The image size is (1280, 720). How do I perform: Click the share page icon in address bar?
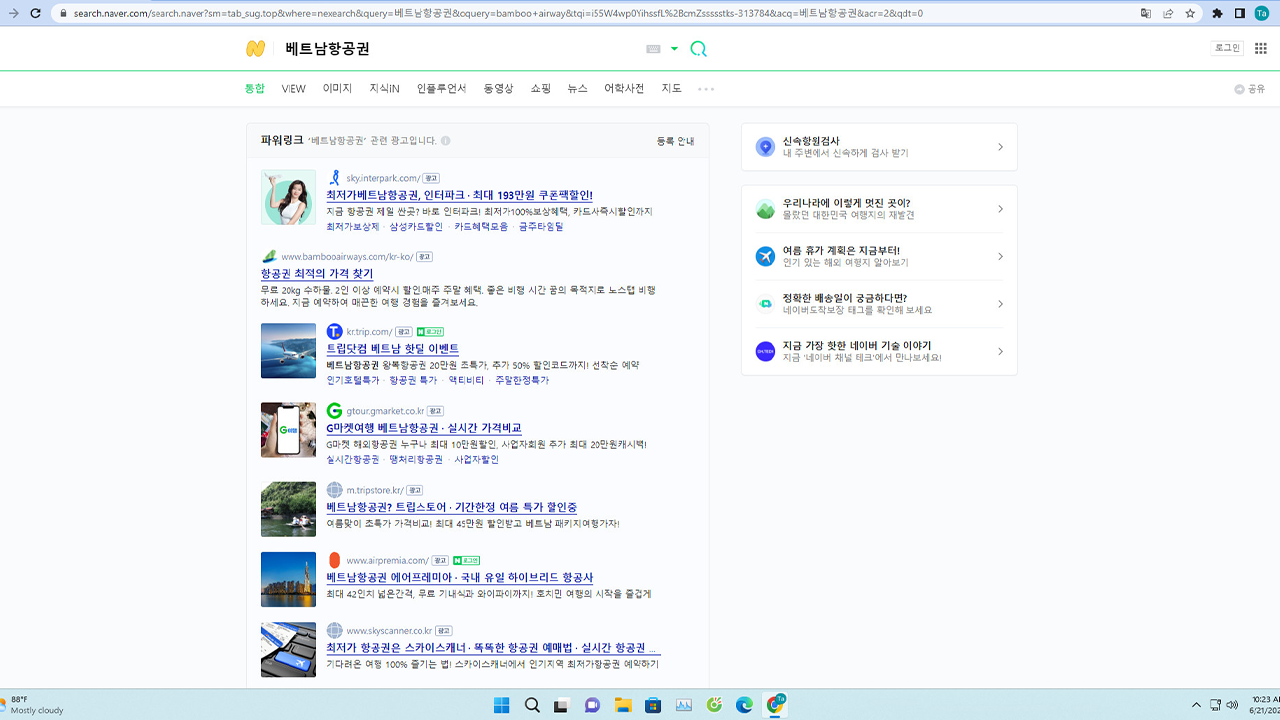(1168, 14)
